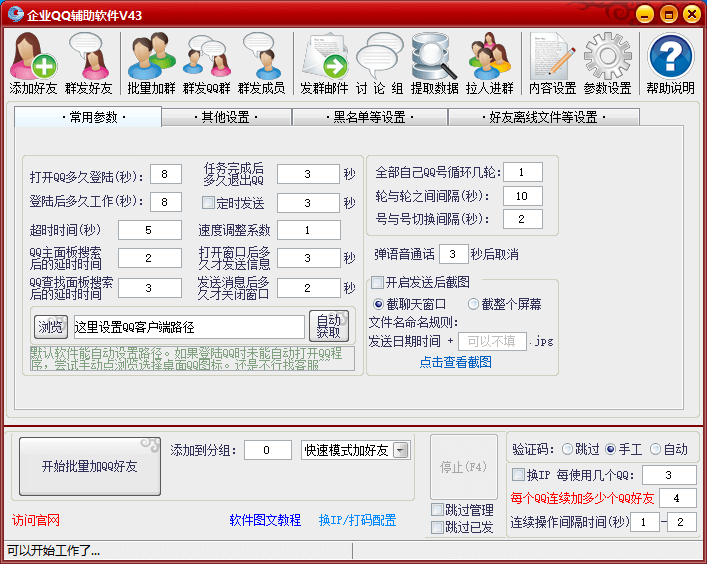
Task: Click the QQ查找面板搜索后的延时时间 field
Action: [x=150, y=288]
